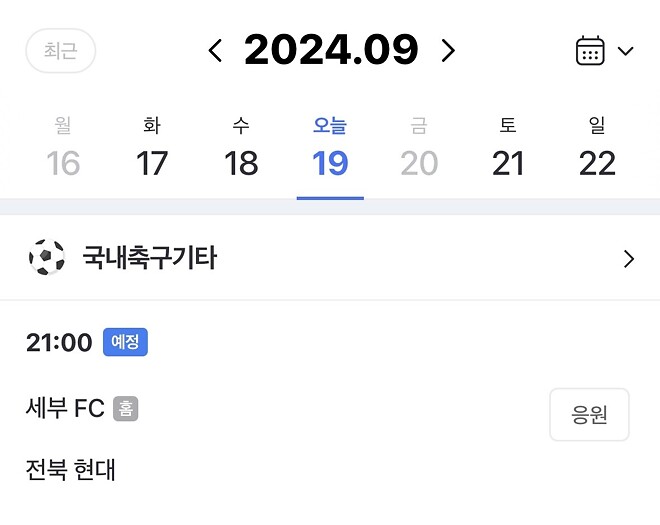The width and height of the screenshot is (660, 525).
Task: Select Tuesday the 17th tab
Action: click(x=152, y=147)
